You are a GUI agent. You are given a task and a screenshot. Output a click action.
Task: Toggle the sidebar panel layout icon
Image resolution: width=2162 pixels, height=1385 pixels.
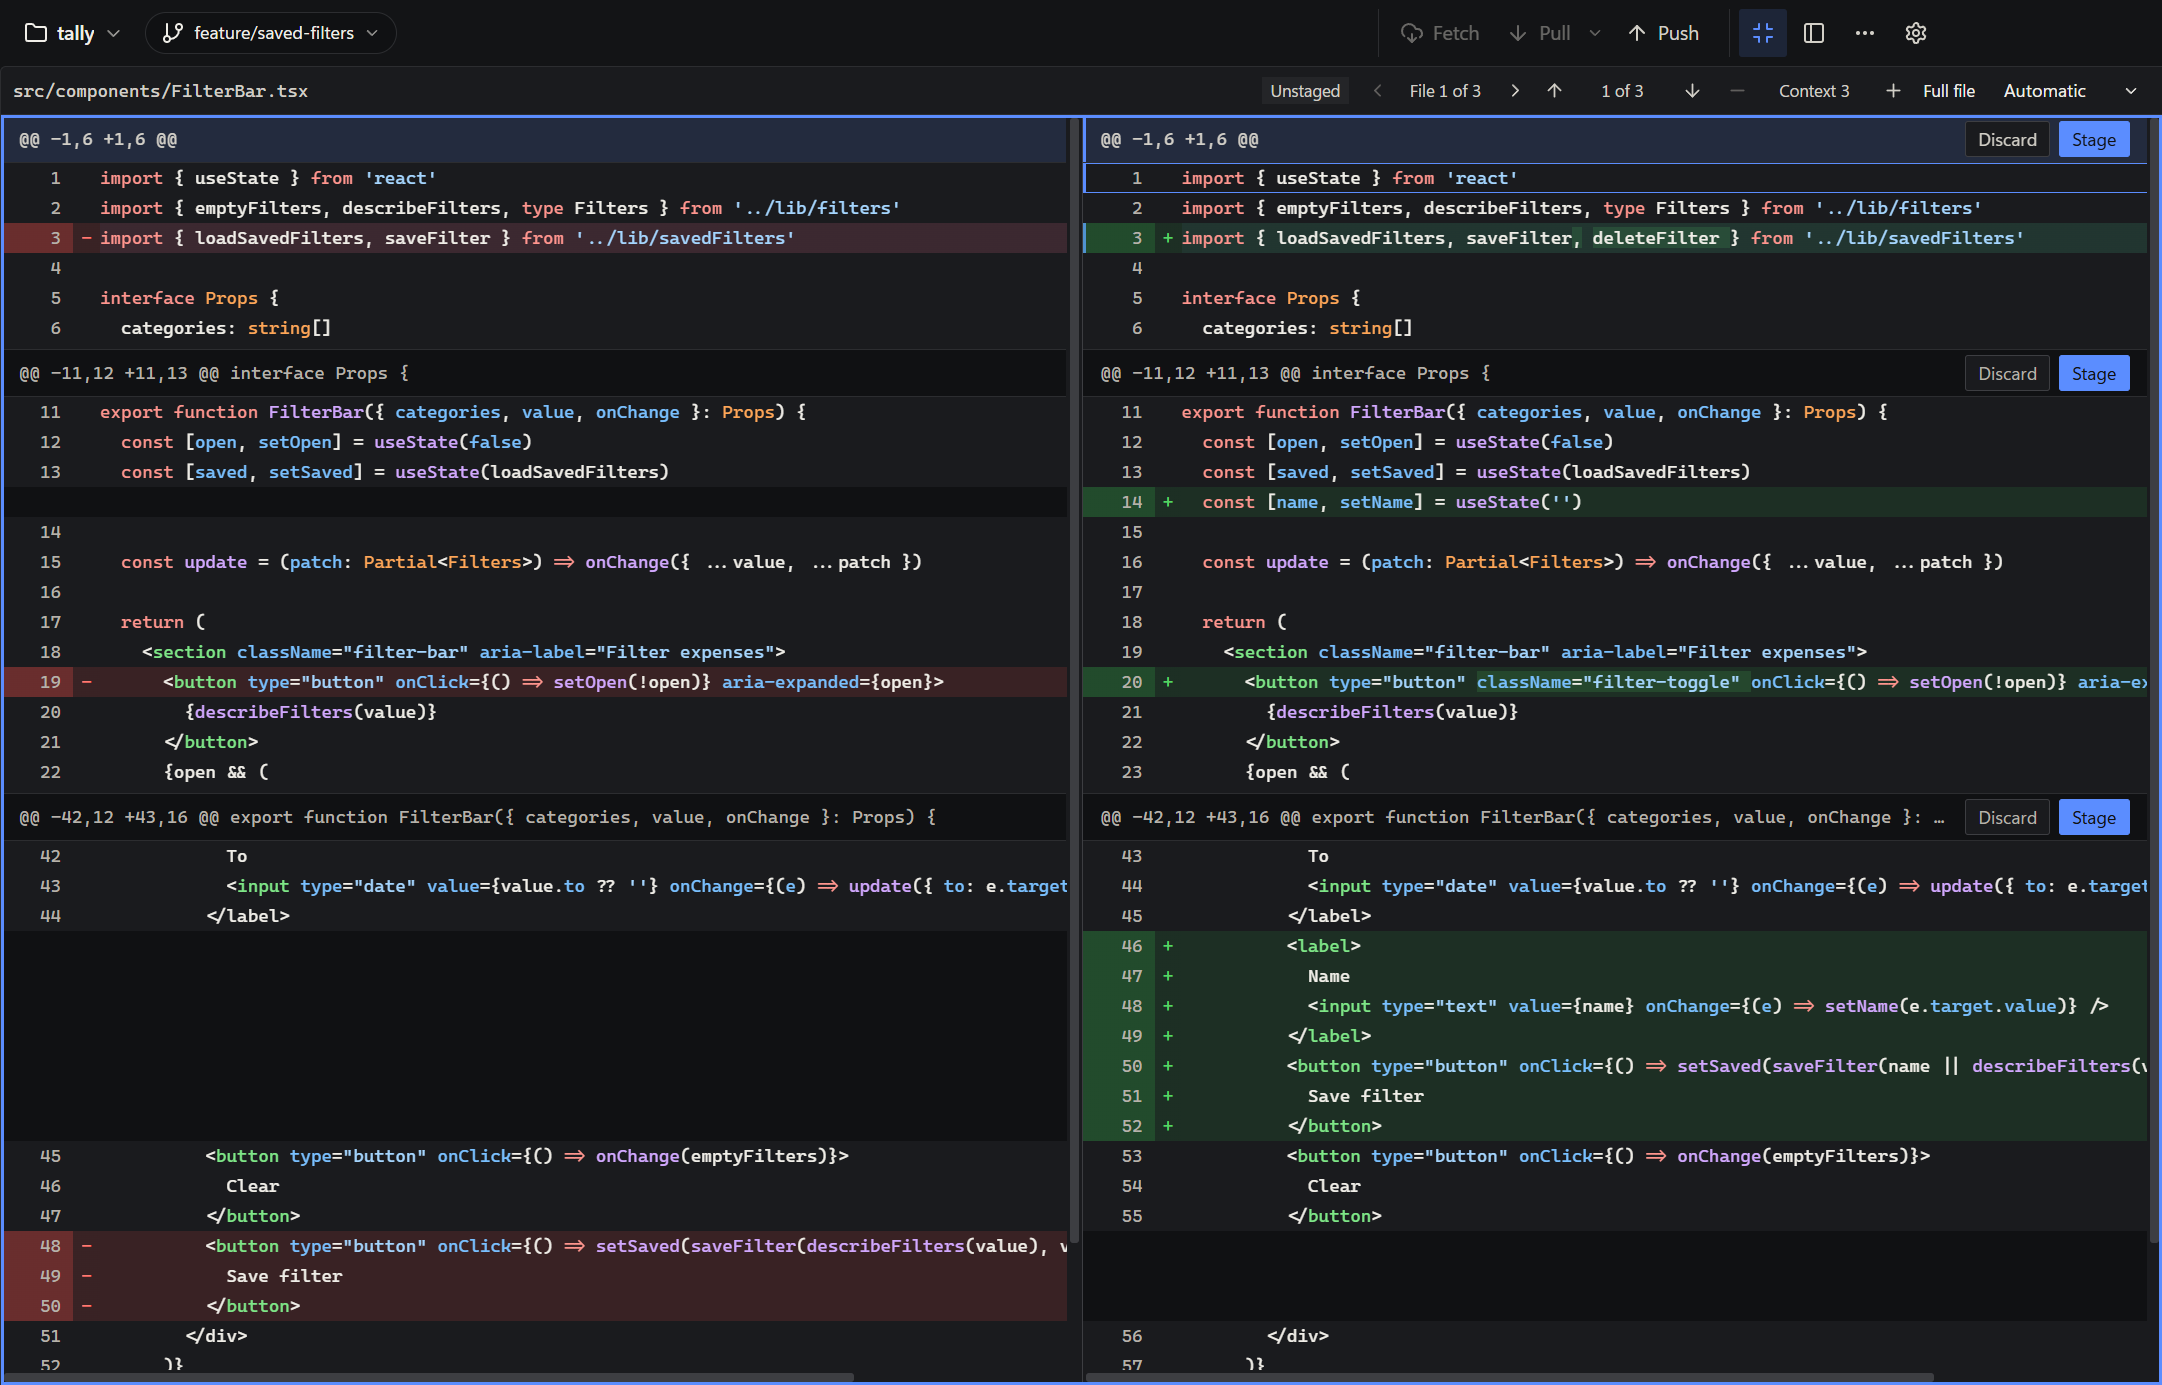tap(1814, 33)
